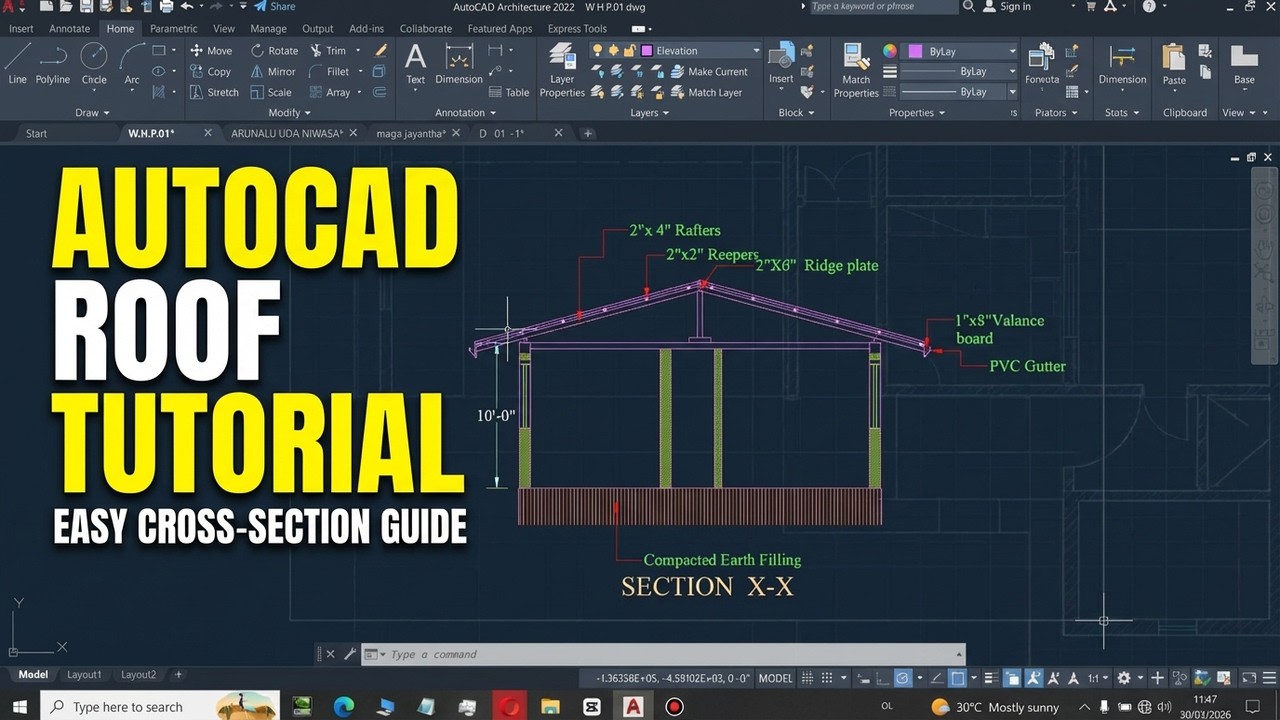Expand the Properties panel
Image resolution: width=1280 pixels, height=720 pixels.
(x=917, y=113)
